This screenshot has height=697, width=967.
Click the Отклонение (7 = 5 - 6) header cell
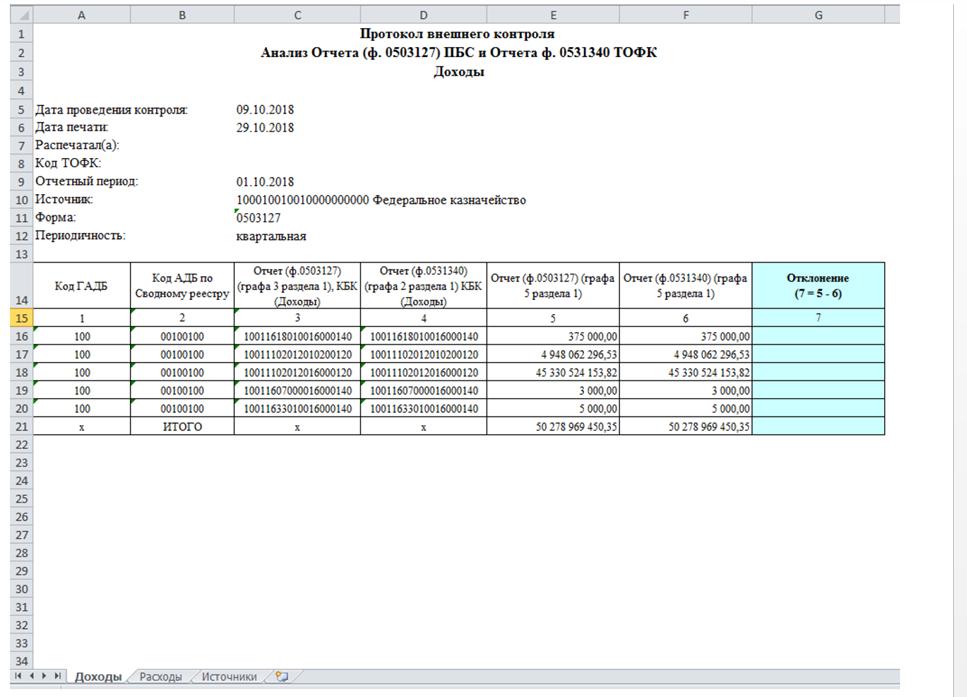click(x=818, y=286)
